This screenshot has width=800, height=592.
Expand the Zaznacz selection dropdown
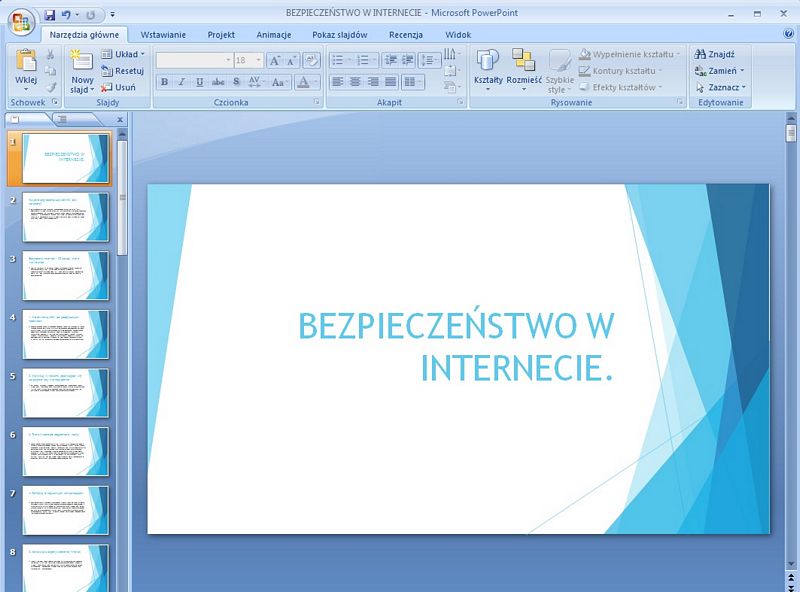tap(722, 87)
